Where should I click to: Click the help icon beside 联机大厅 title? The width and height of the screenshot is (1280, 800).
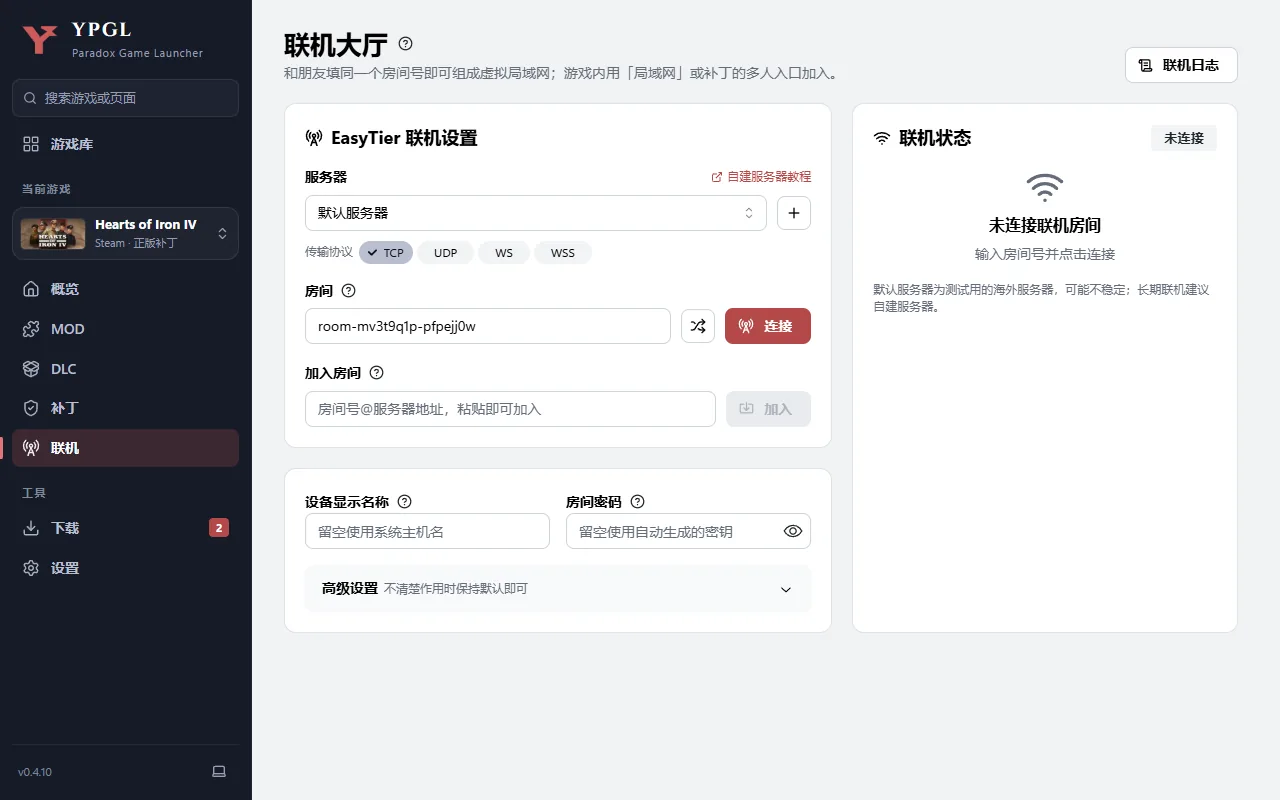pos(405,44)
